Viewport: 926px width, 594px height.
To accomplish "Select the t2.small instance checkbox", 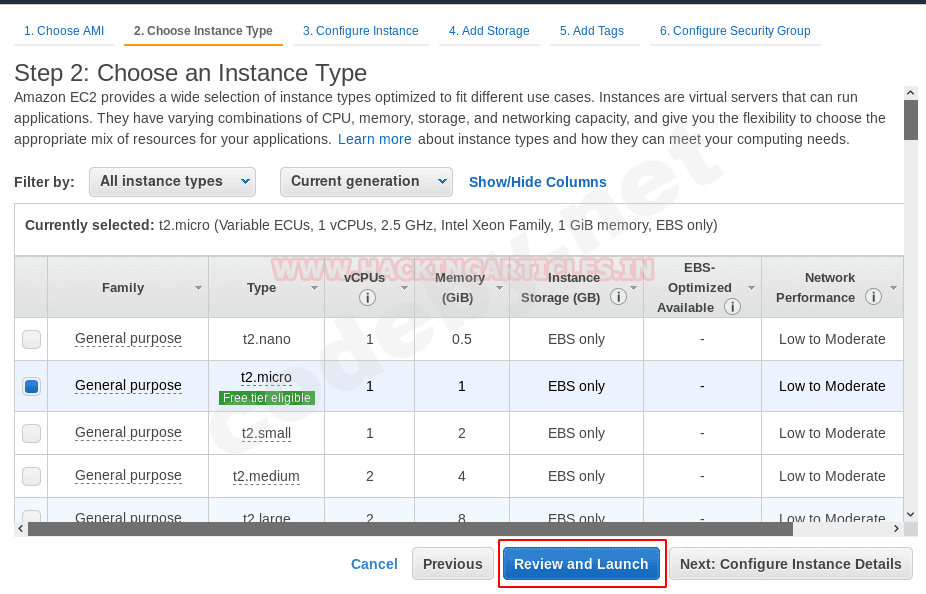I will pos(32,433).
